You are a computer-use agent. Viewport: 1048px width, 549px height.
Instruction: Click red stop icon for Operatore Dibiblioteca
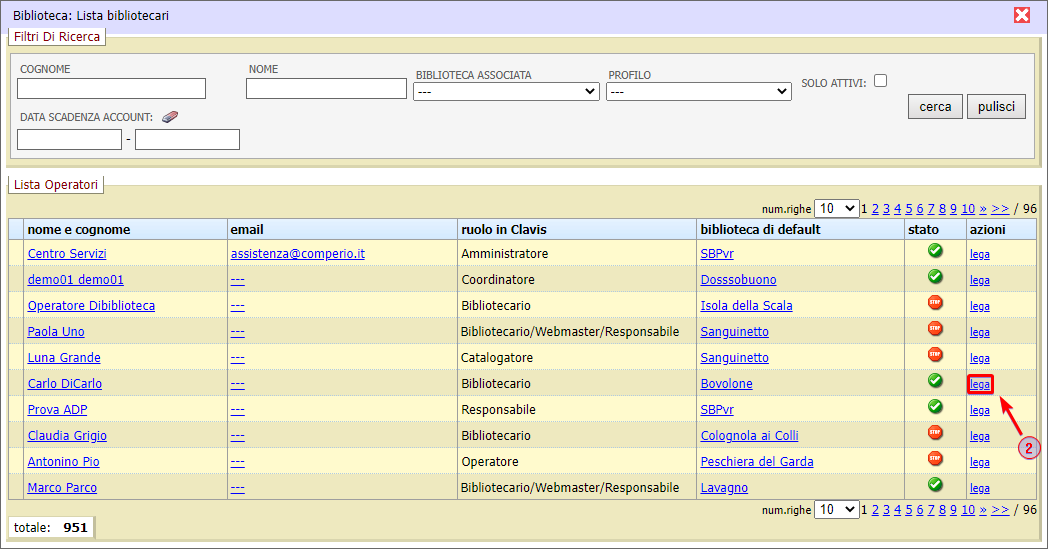pyautogui.click(x=935, y=302)
